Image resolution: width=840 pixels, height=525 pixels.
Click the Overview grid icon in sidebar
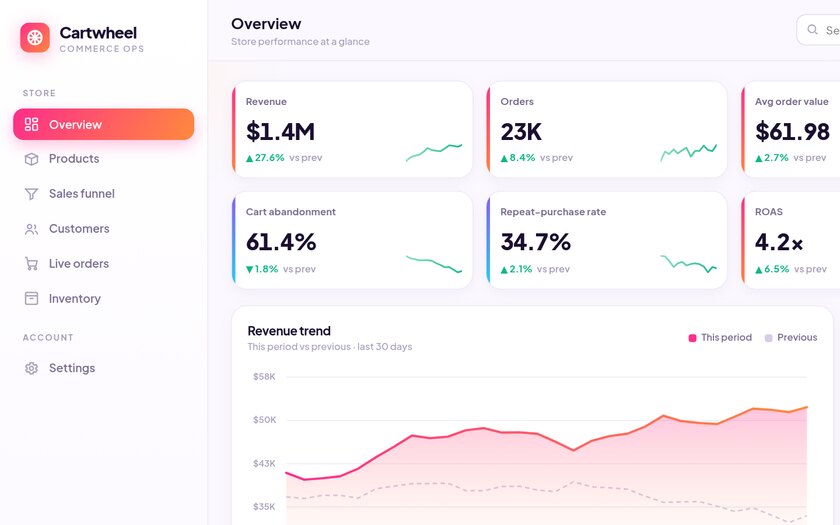click(x=32, y=124)
